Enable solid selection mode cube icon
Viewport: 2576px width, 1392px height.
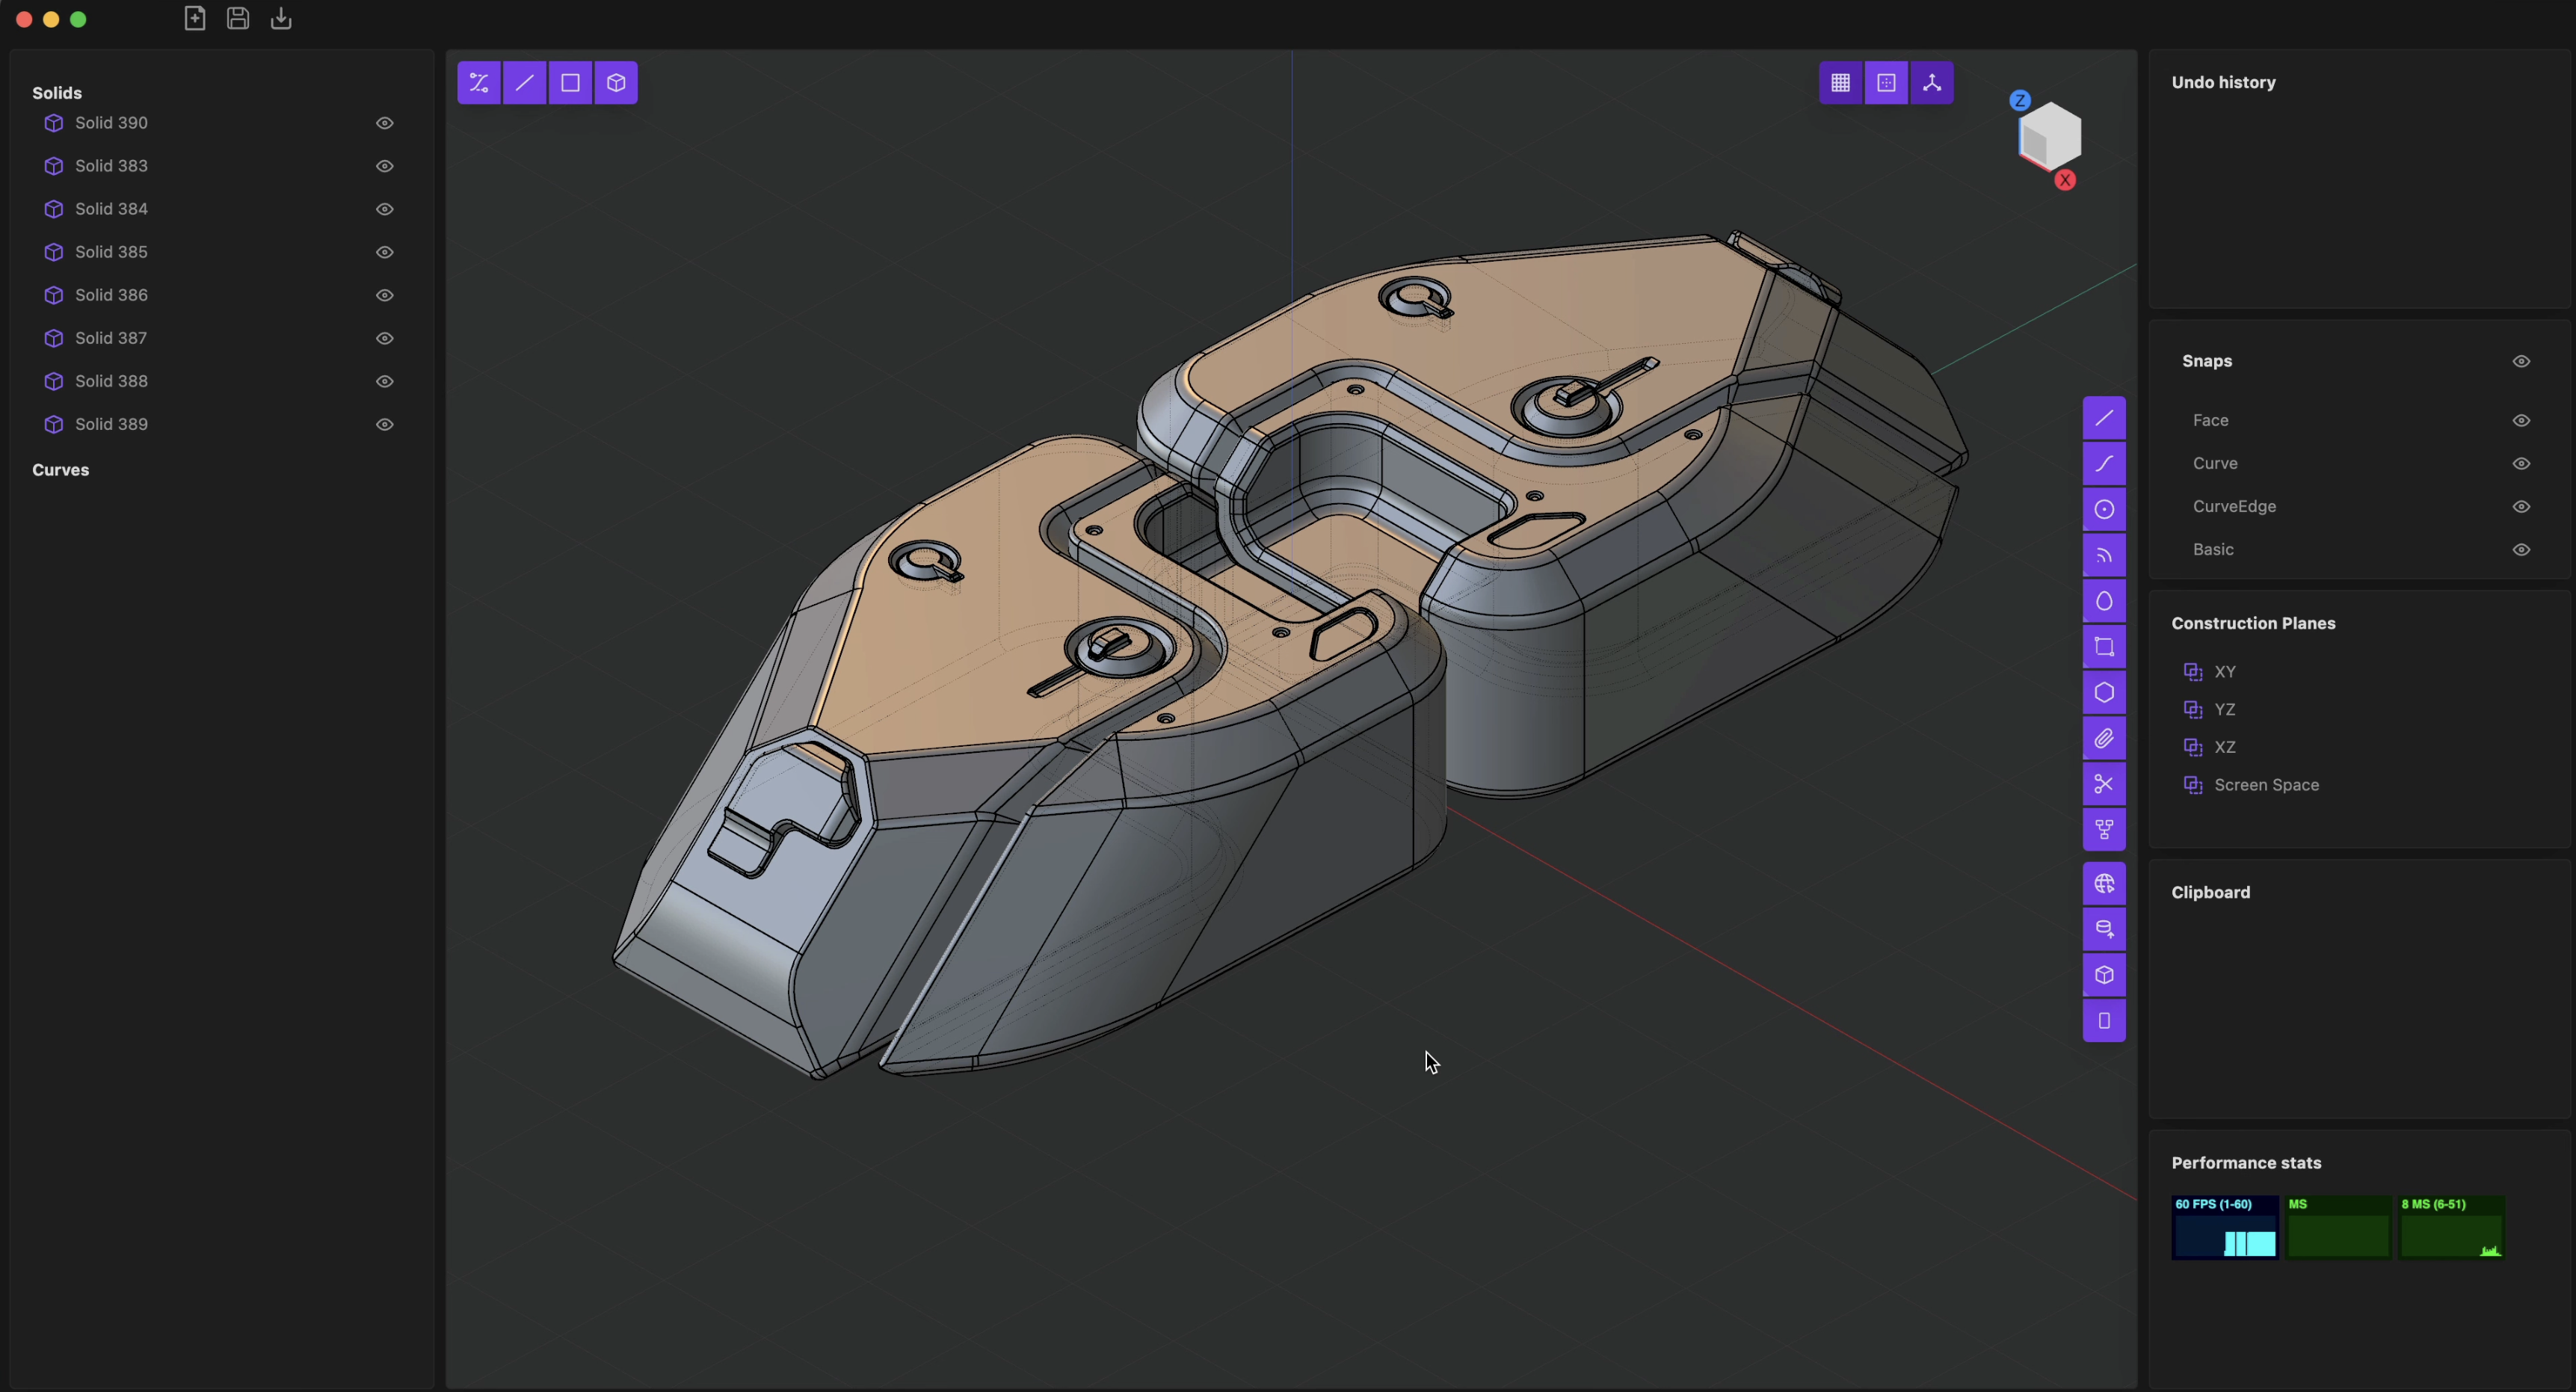[x=616, y=83]
